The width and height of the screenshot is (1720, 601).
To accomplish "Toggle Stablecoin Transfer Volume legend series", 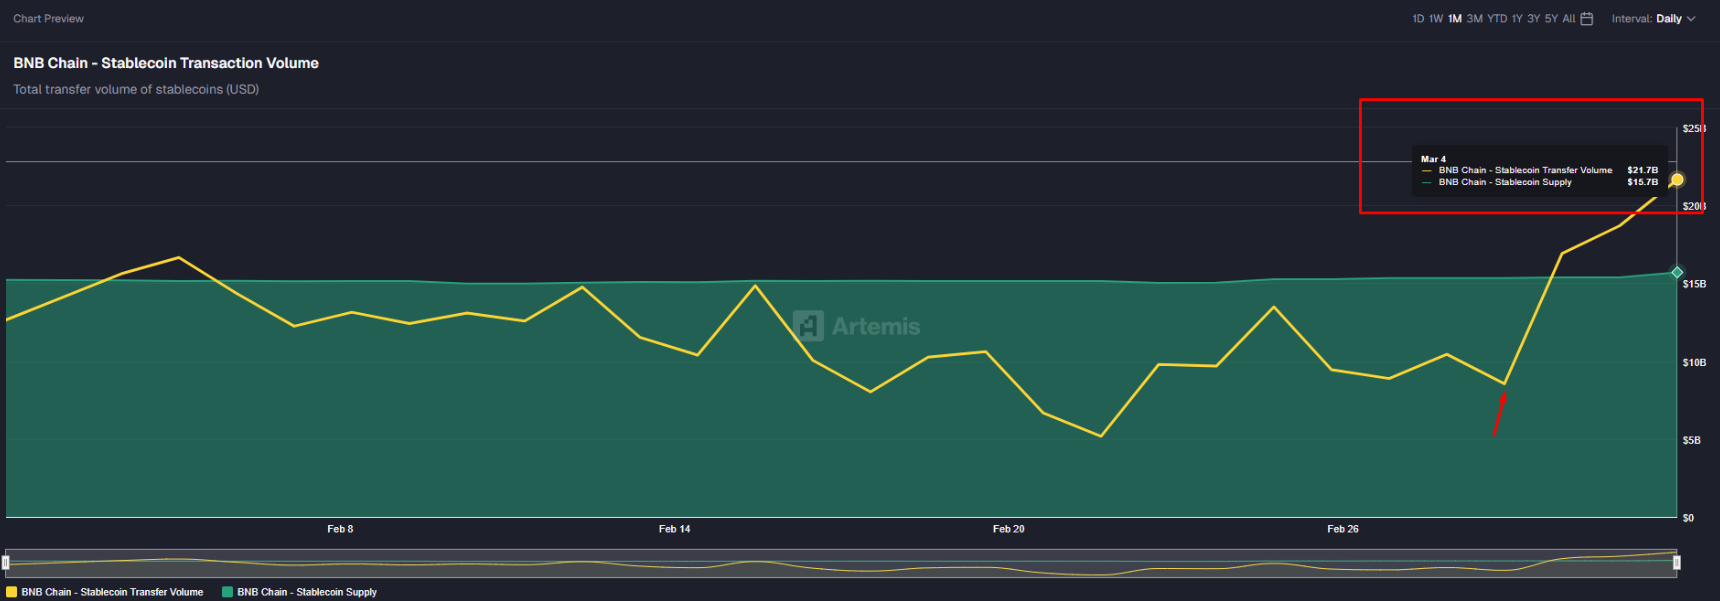I will click(112, 592).
